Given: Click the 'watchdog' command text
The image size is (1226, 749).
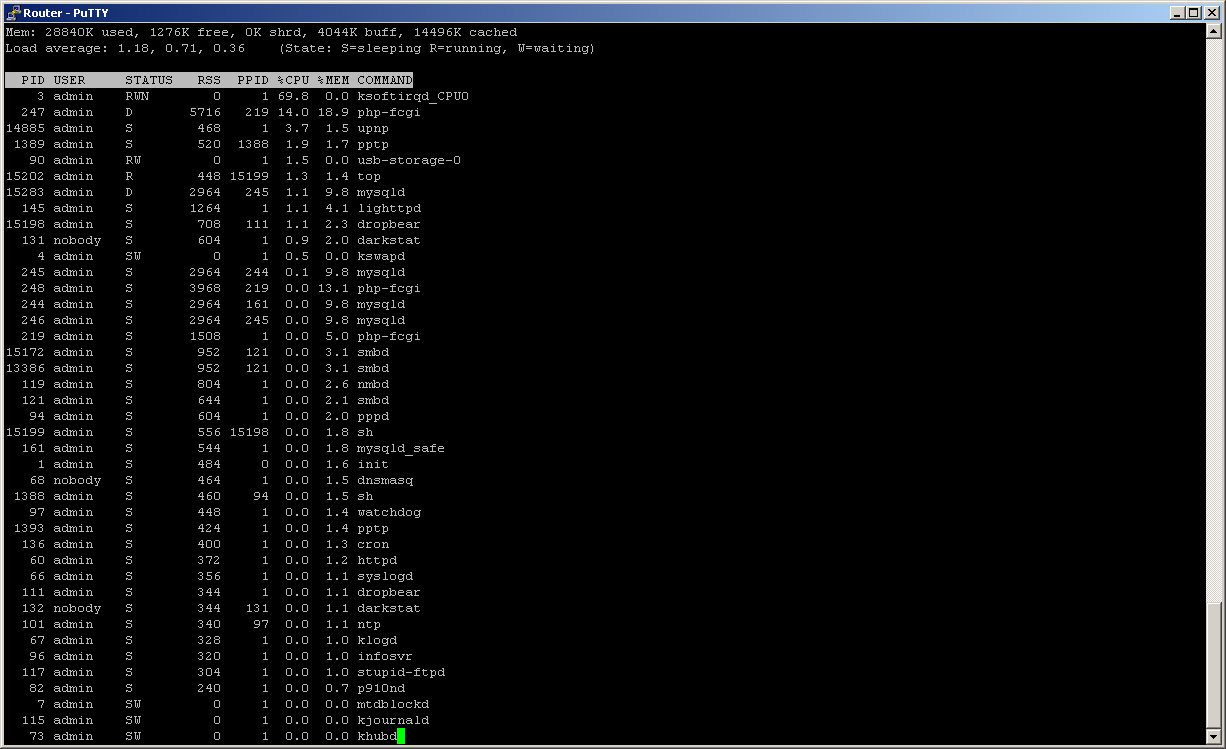Looking at the screenshot, I should click(389, 512).
